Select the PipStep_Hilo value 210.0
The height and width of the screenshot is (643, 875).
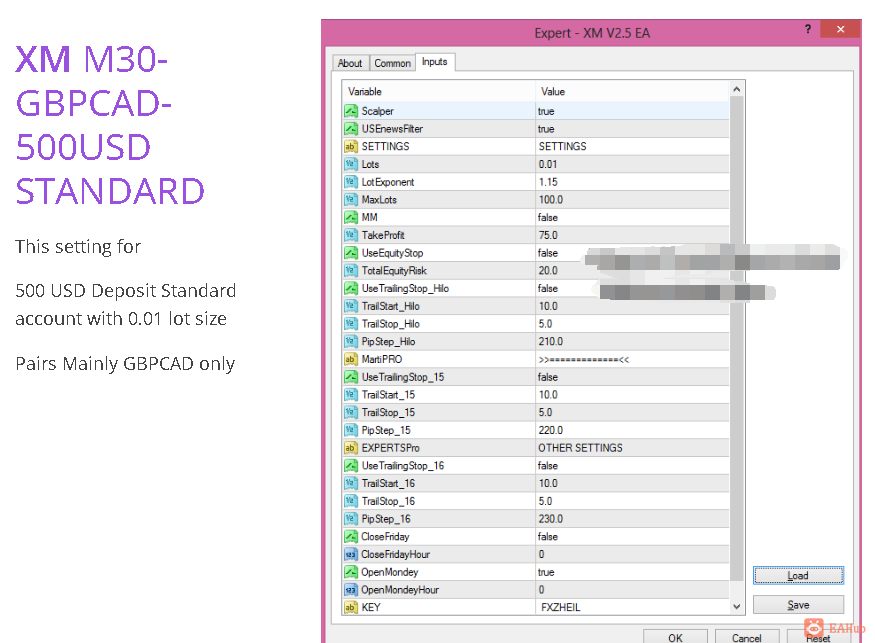click(x=551, y=342)
